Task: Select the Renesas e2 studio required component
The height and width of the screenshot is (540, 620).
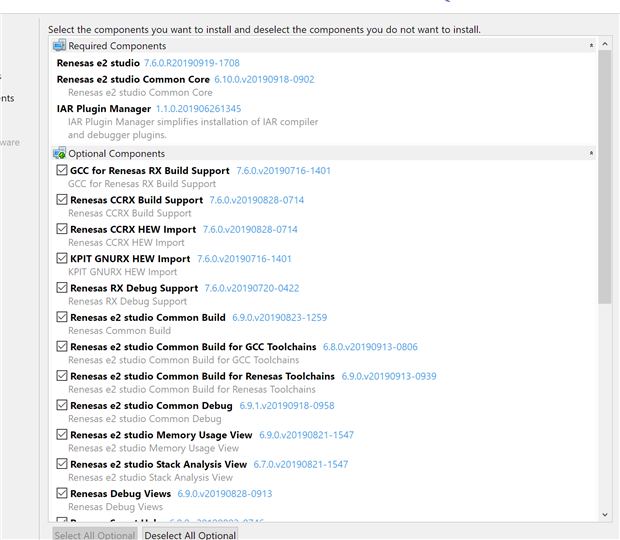Action: pyautogui.click(x=98, y=63)
